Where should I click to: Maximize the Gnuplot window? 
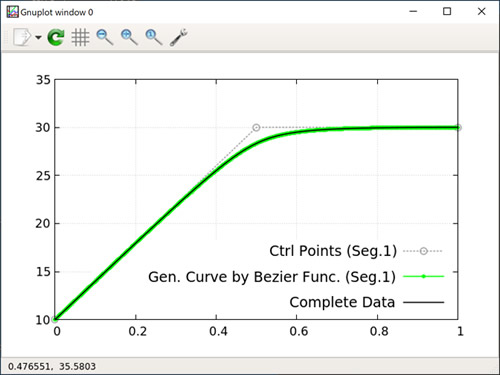pos(447,12)
